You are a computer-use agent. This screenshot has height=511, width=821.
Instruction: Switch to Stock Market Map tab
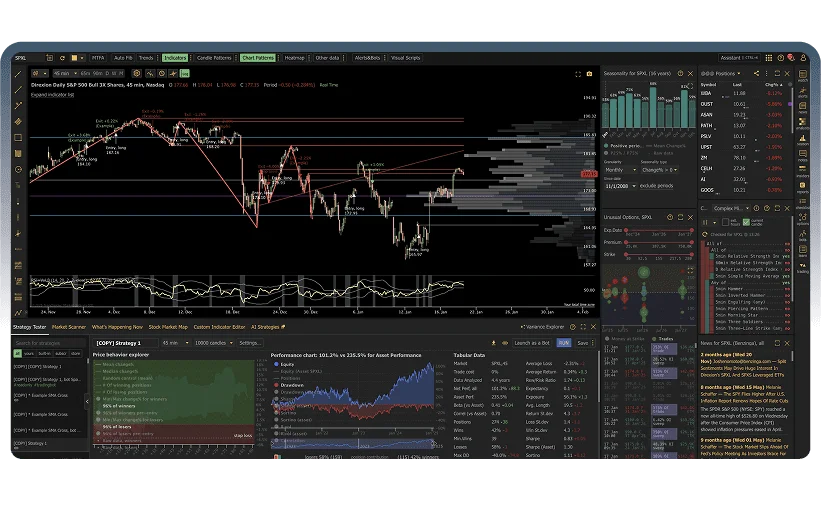point(168,327)
